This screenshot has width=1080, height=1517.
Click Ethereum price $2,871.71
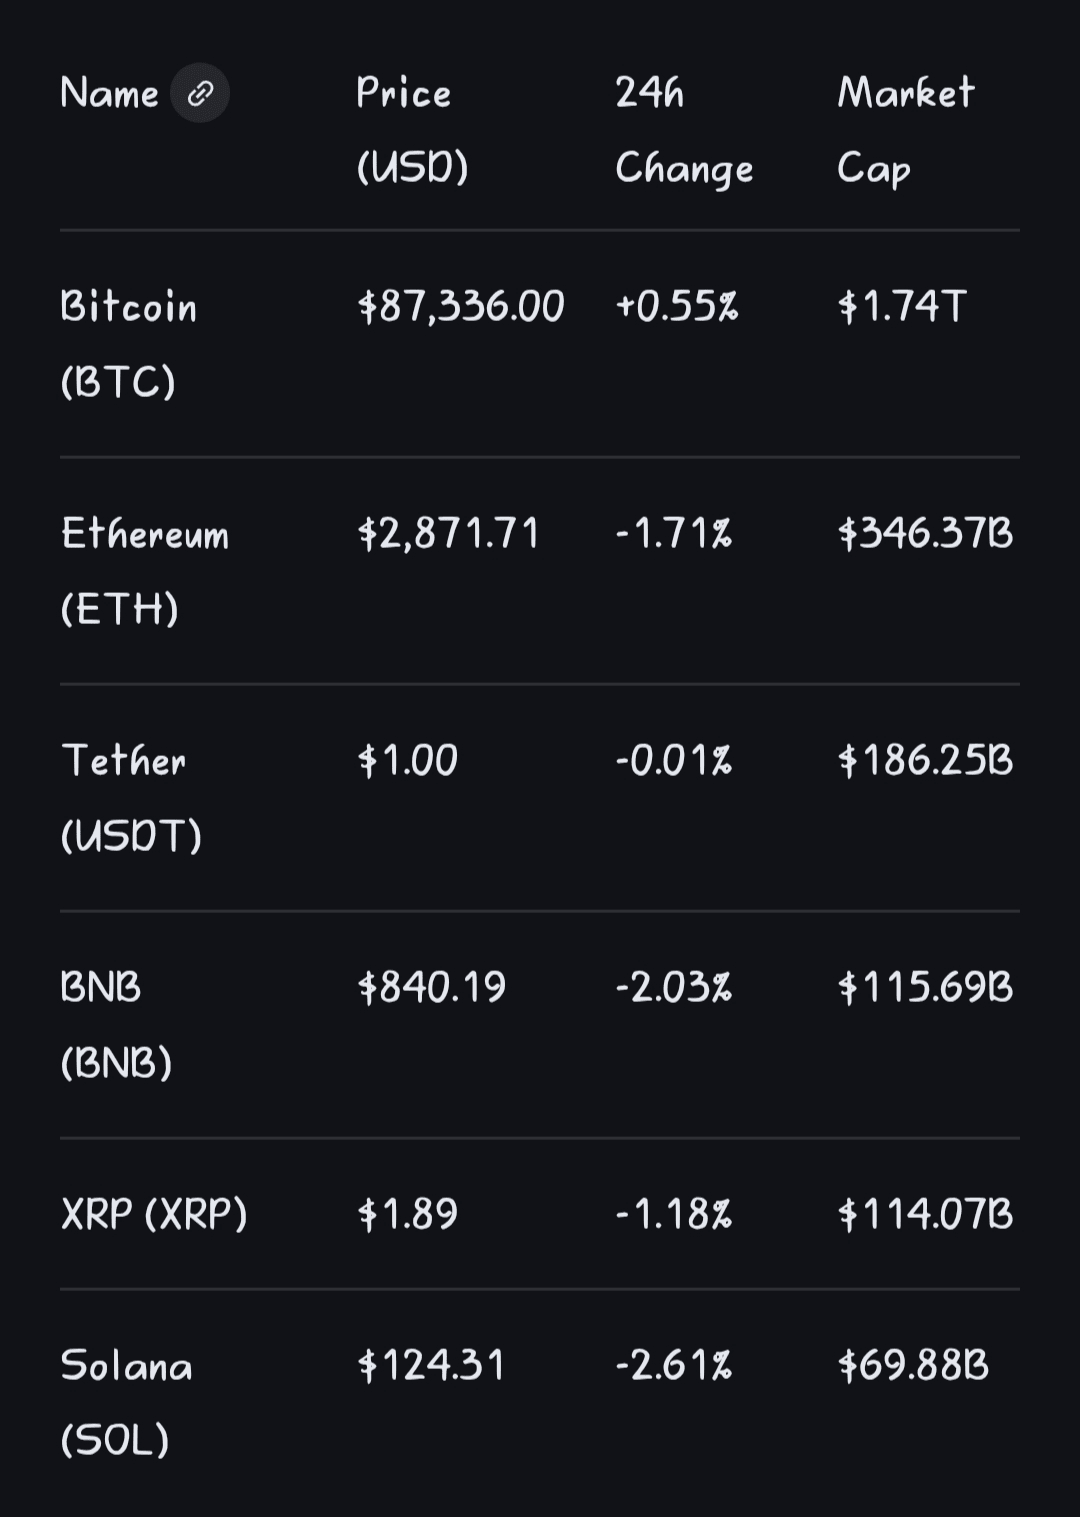pyautogui.click(x=449, y=533)
